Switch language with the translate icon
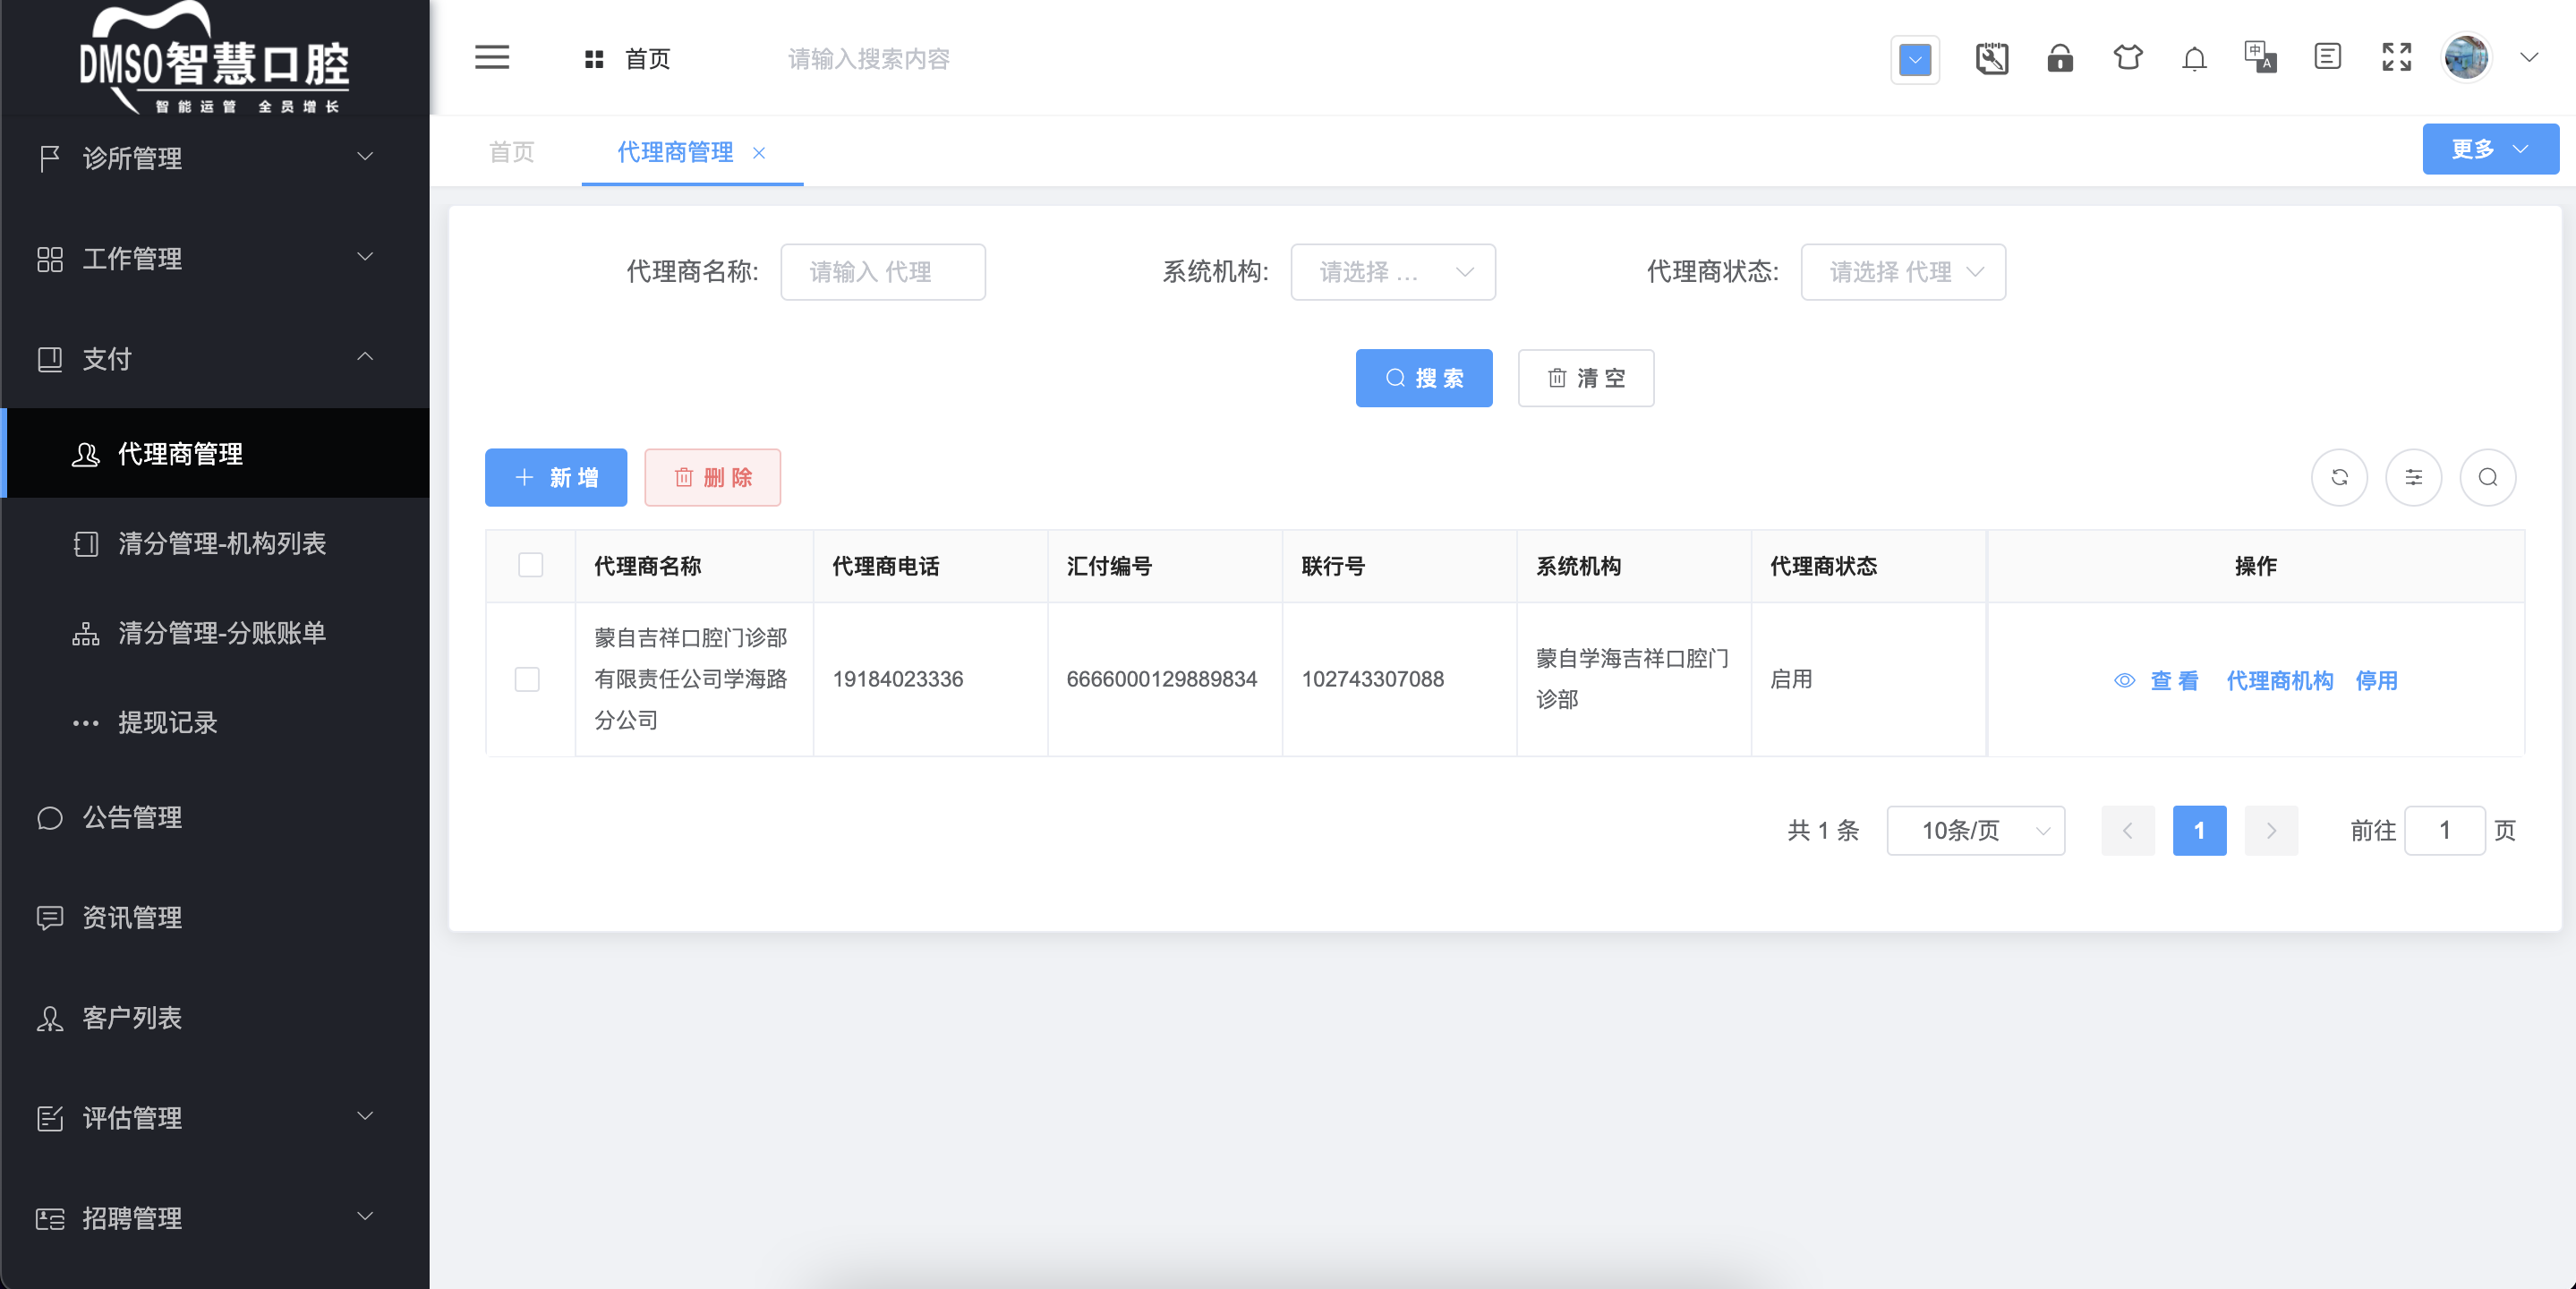2576x1289 pixels. (x=2260, y=58)
